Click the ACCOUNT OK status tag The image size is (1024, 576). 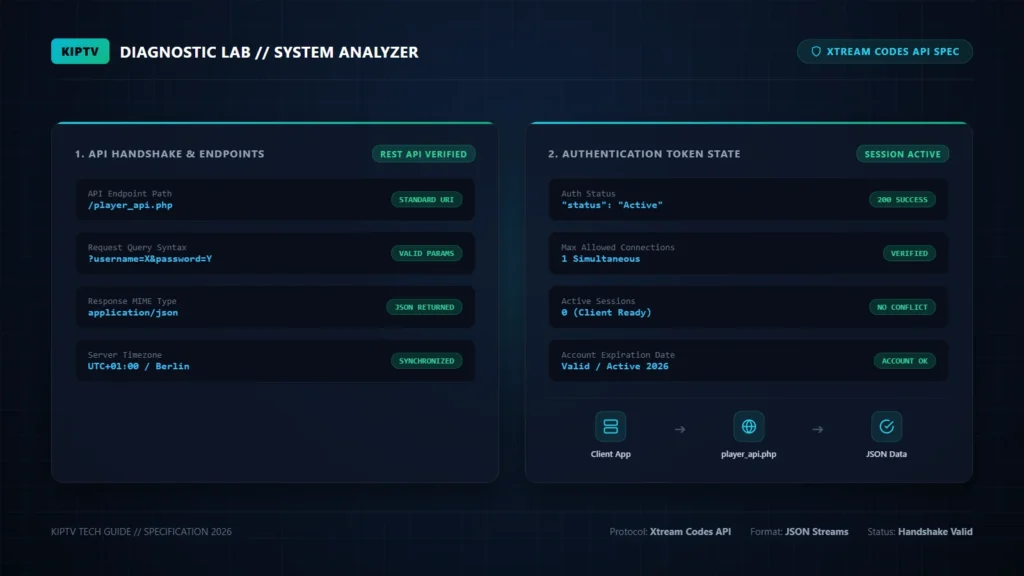click(x=904, y=360)
